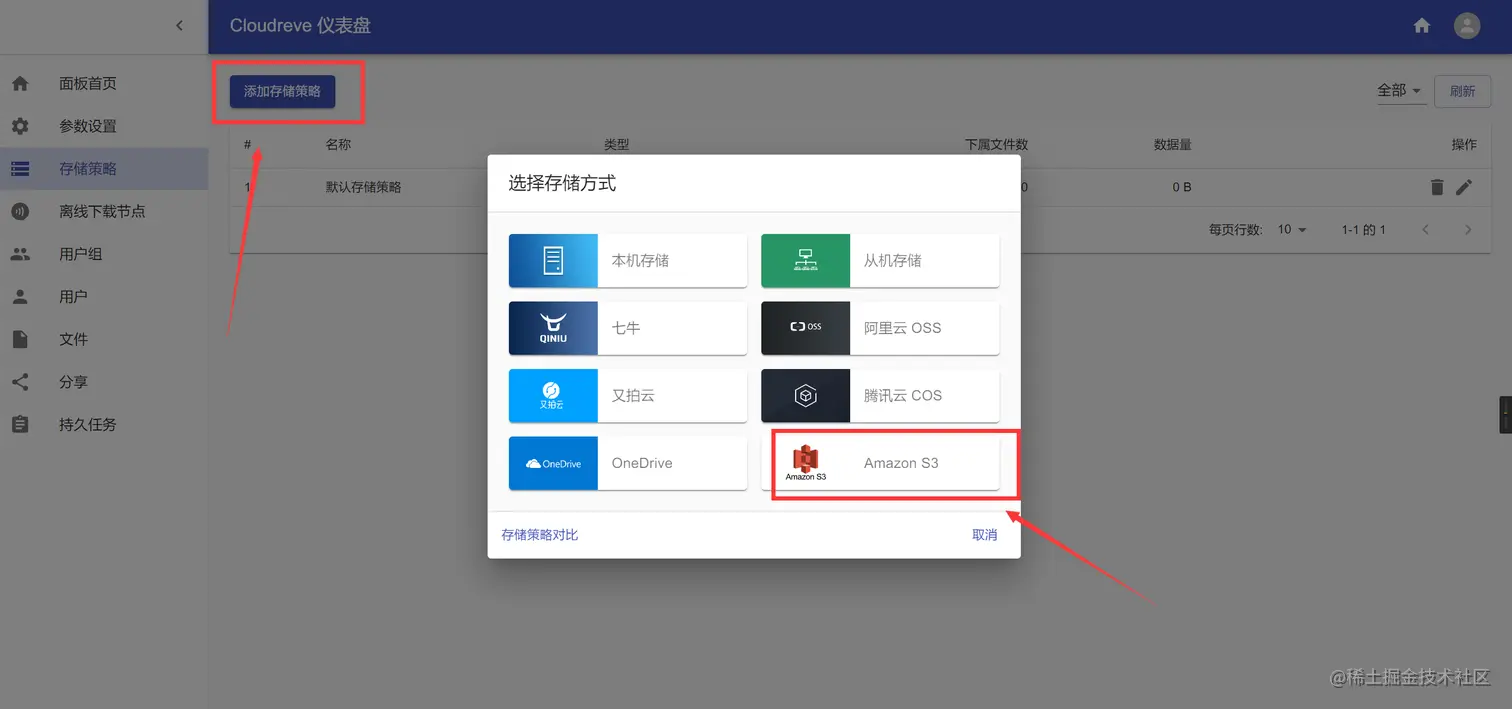
Task: Click the 用户组 people icon in the sidebar
Action: 20,254
